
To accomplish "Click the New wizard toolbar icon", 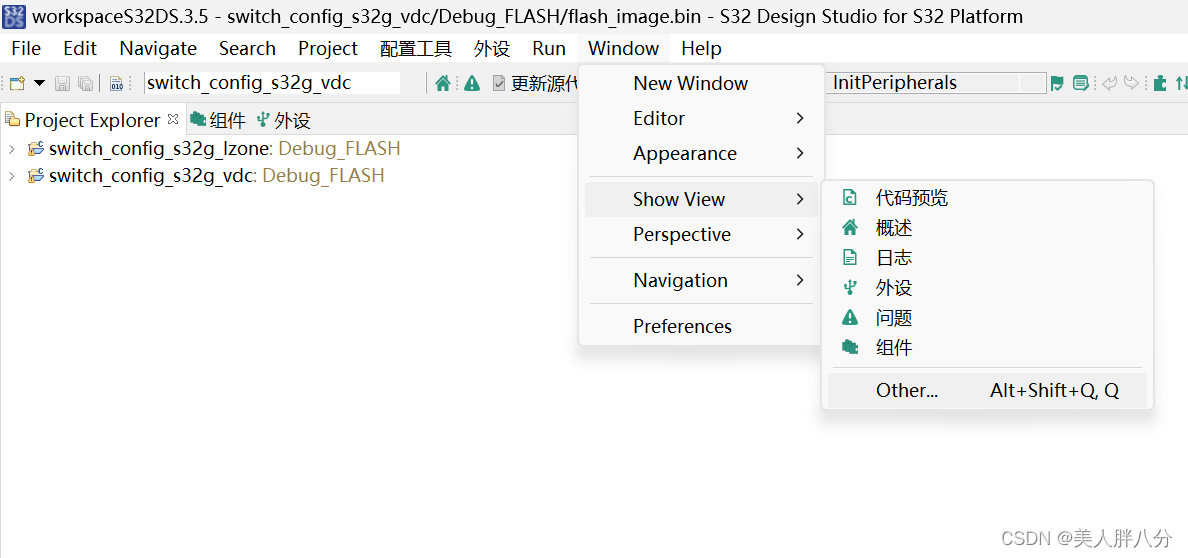I will pos(17,83).
